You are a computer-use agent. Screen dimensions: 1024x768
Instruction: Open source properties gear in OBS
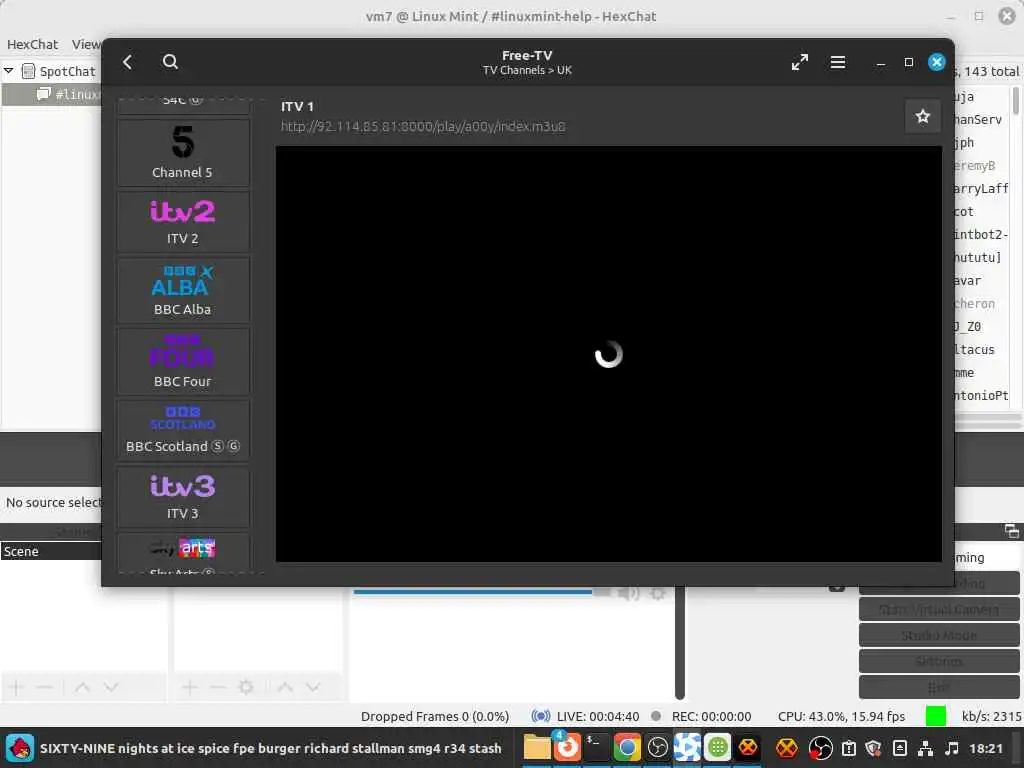point(246,687)
